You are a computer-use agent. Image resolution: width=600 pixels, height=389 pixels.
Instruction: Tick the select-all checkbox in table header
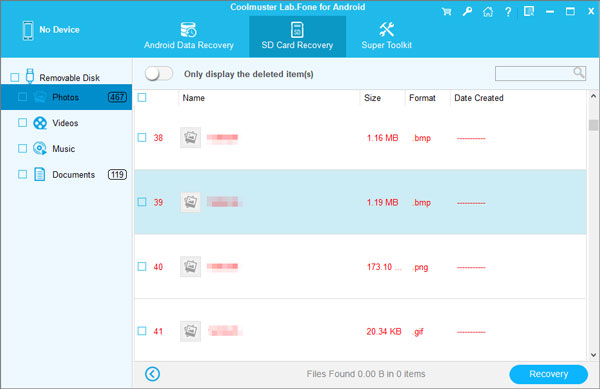coord(142,98)
